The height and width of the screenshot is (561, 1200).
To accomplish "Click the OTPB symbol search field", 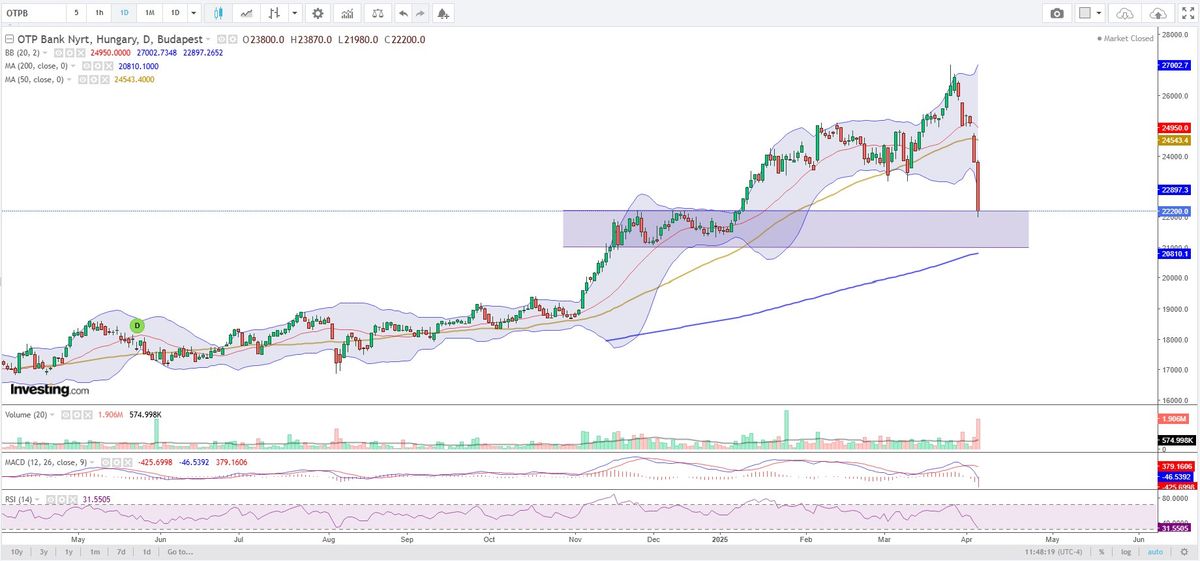I will (35, 13).
